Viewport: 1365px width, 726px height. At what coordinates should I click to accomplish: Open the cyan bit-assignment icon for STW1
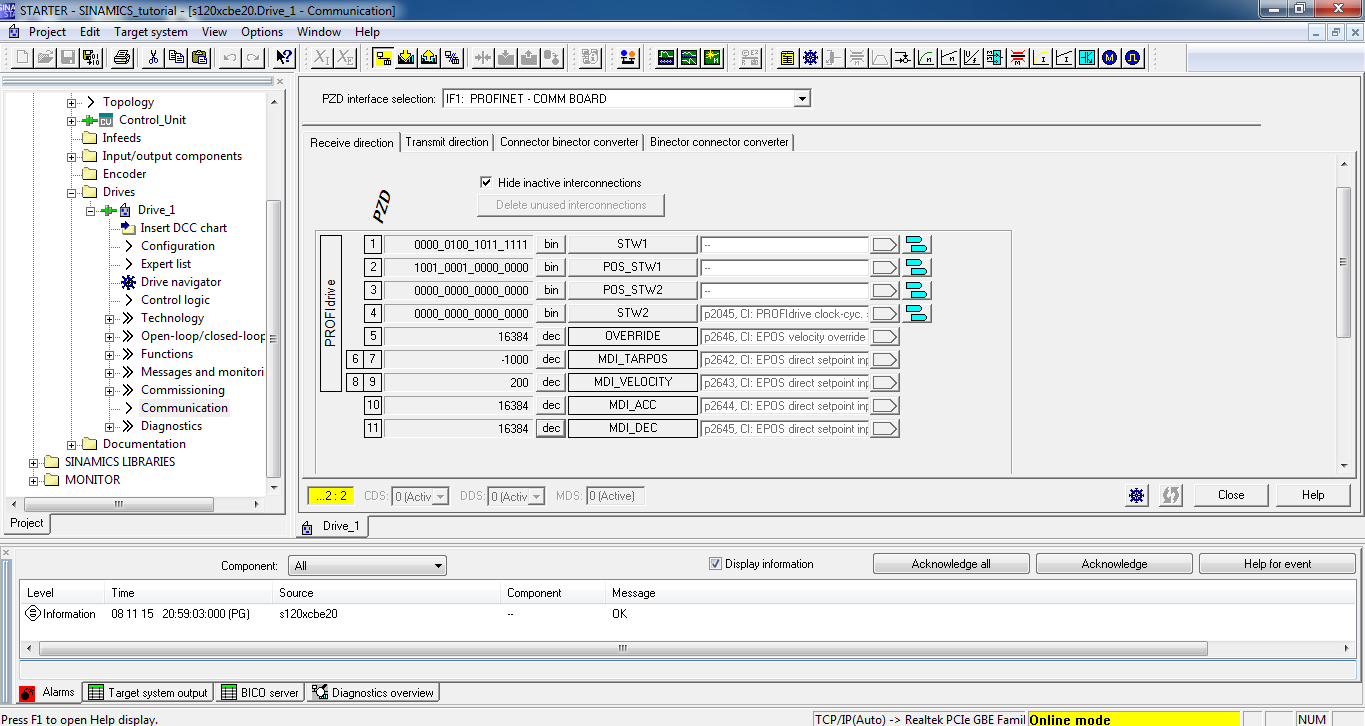(917, 244)
